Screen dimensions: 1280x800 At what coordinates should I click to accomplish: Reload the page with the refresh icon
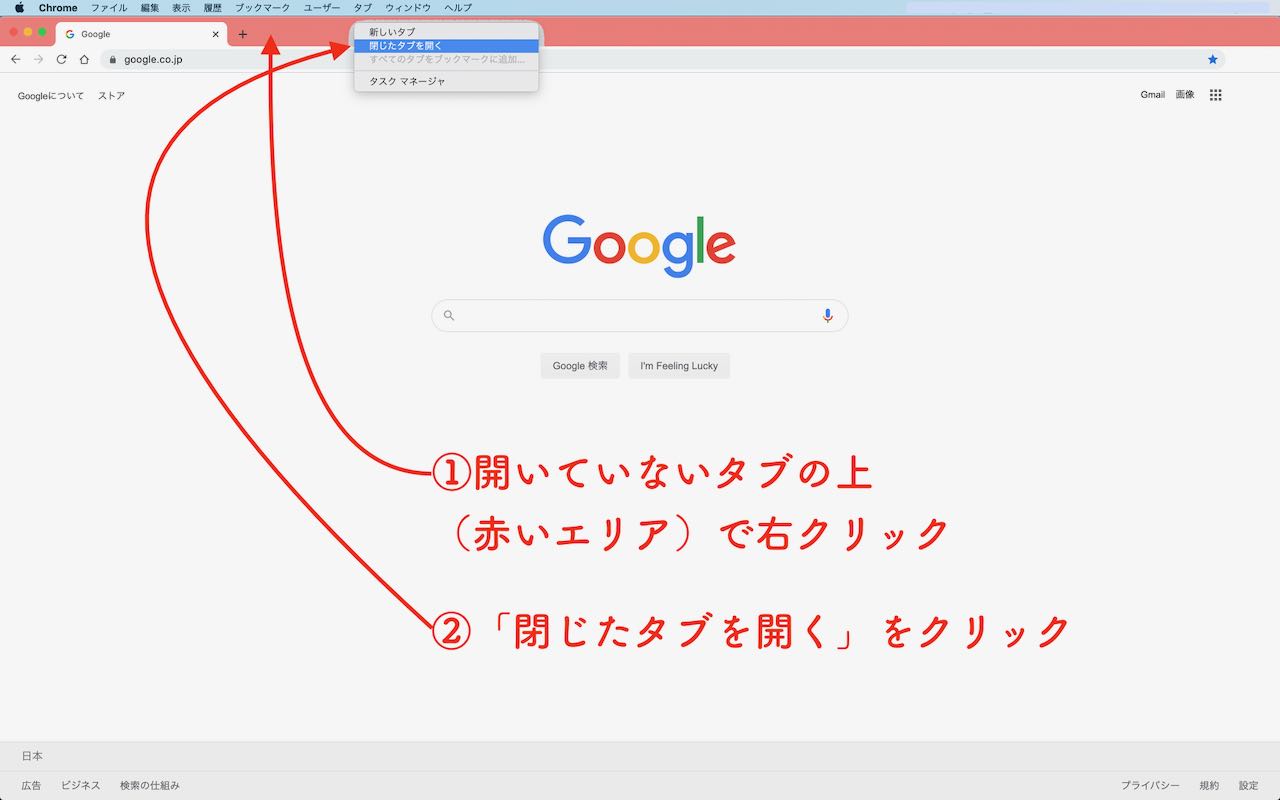tap(61, 59)
